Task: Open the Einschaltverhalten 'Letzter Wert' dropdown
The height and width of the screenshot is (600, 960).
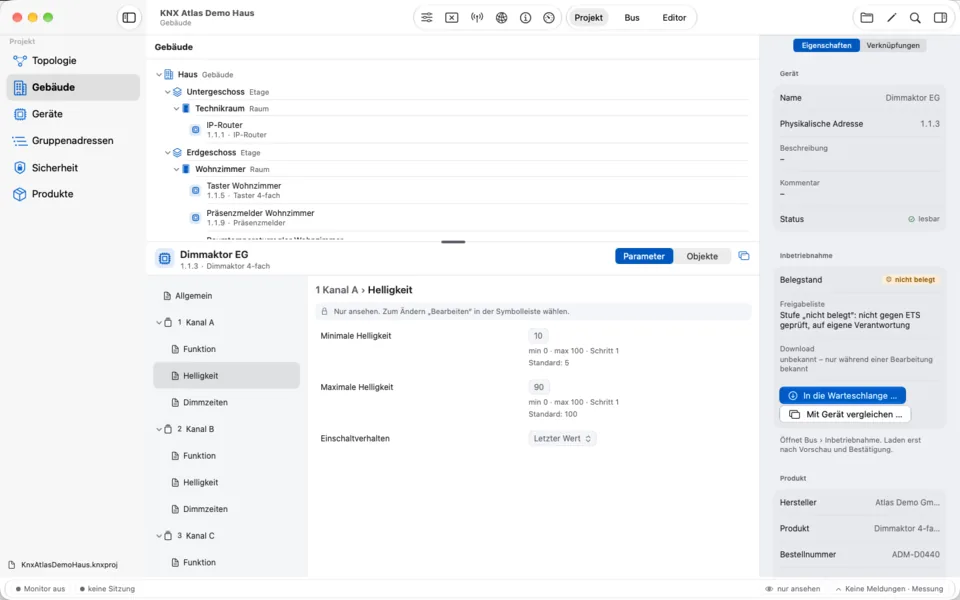Action: tap(562, 438)
